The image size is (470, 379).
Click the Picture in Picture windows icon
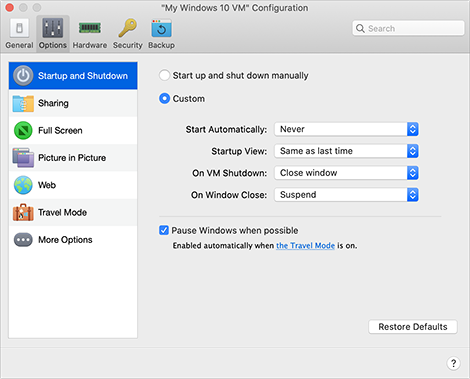click(x=23, y=158)
